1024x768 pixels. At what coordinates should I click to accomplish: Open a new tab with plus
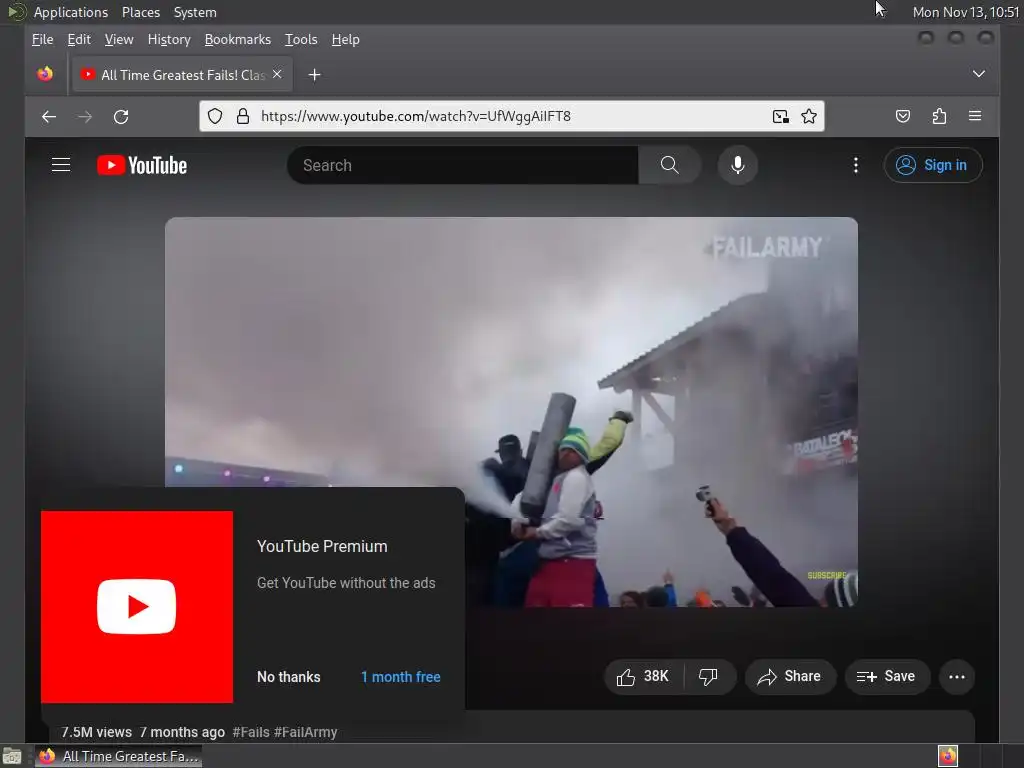[x=314, y=75]
